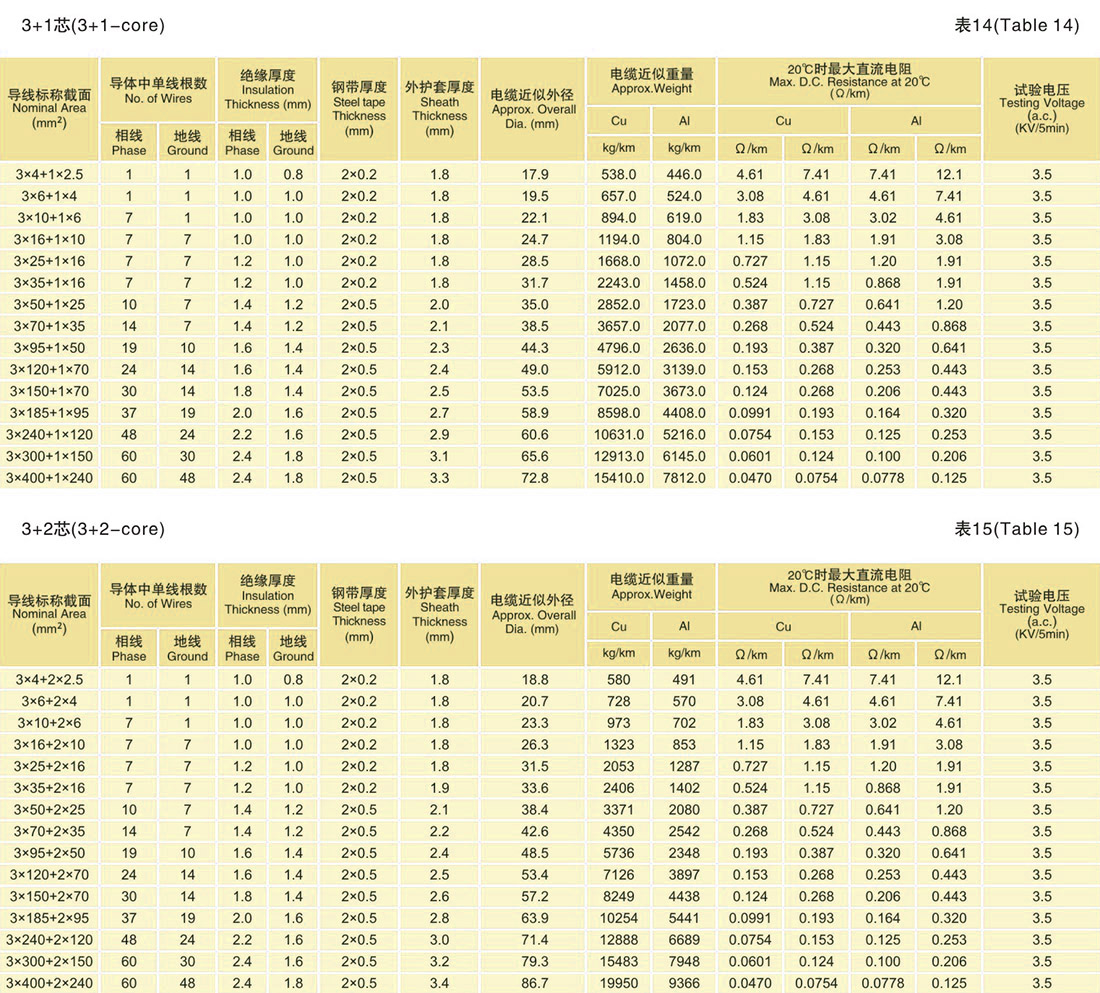
Task: Select the overall diameter value "48.5"
Action: tap(535, 853)
